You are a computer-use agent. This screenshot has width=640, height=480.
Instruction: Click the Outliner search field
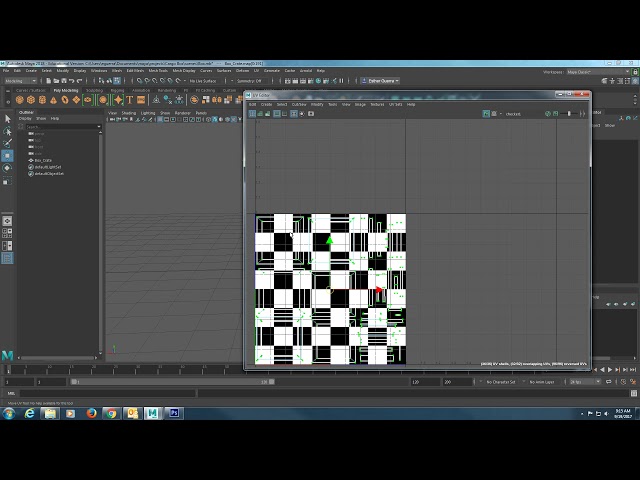pyautogui.click(x=60, y=127)
